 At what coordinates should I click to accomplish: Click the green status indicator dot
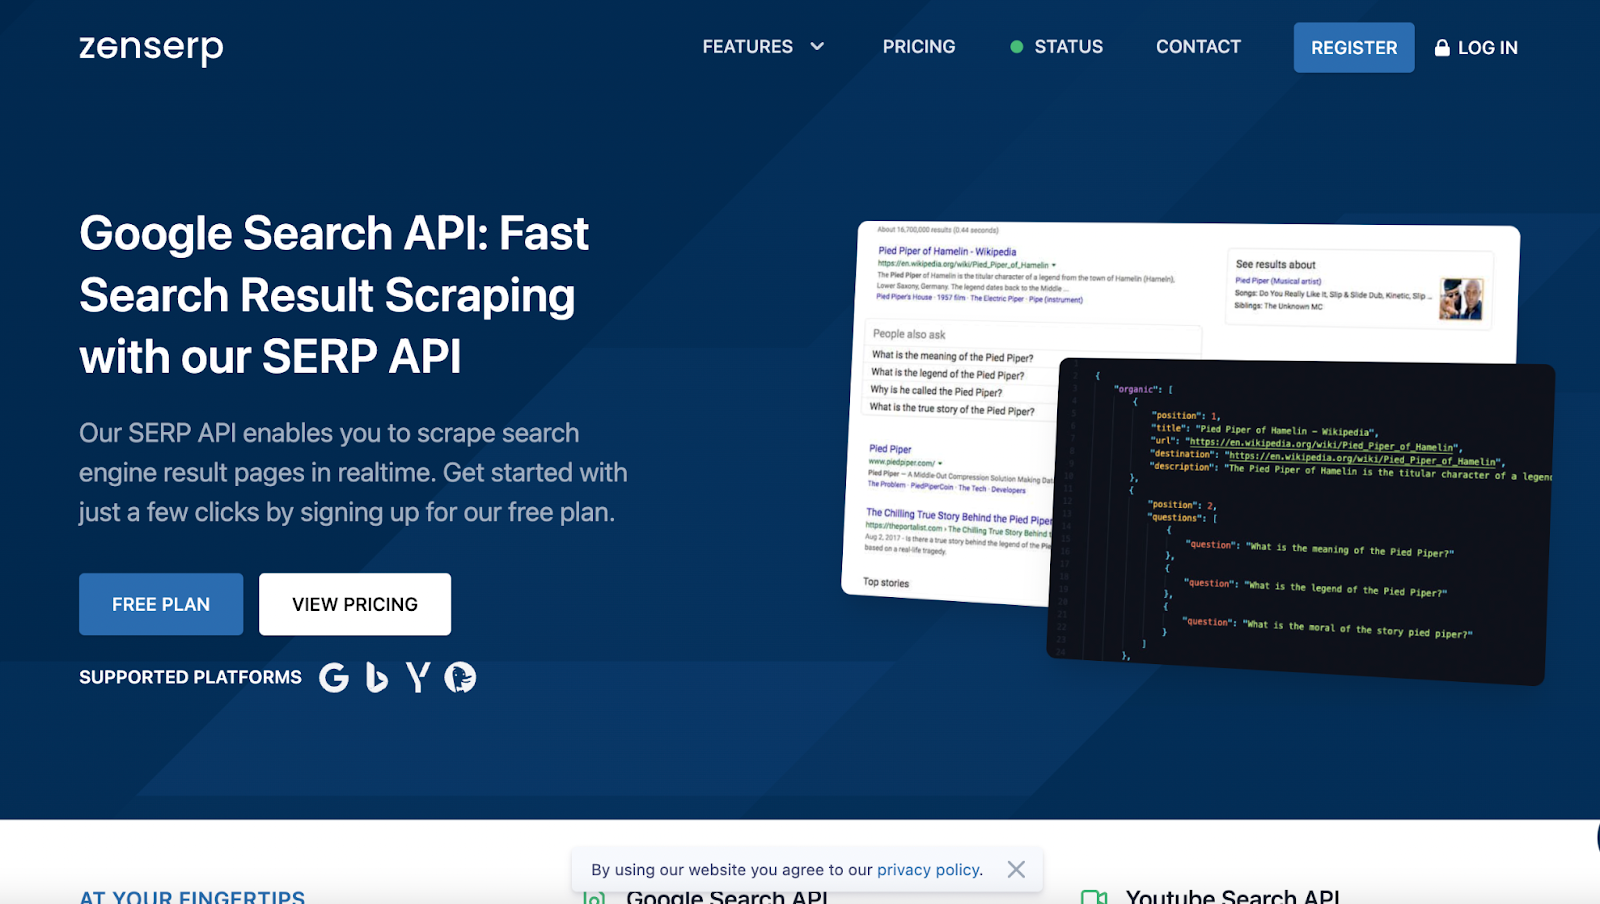[x=1016, y=47]
